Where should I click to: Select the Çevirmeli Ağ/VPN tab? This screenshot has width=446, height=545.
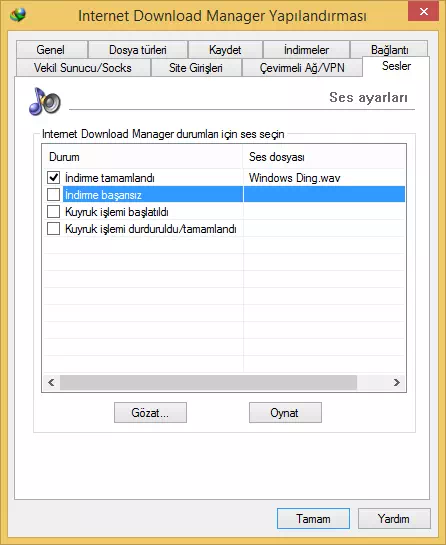(x=302, y=67)
